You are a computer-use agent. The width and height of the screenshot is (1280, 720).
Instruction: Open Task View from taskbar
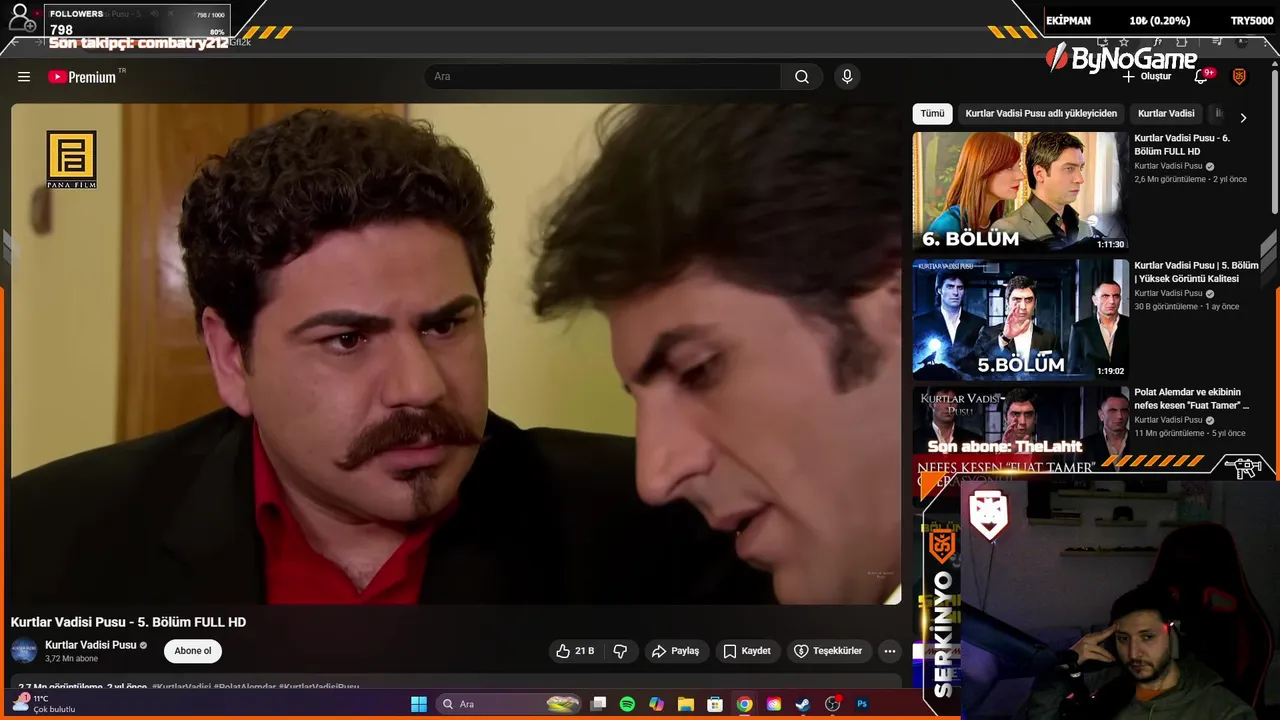pos(598,704)
